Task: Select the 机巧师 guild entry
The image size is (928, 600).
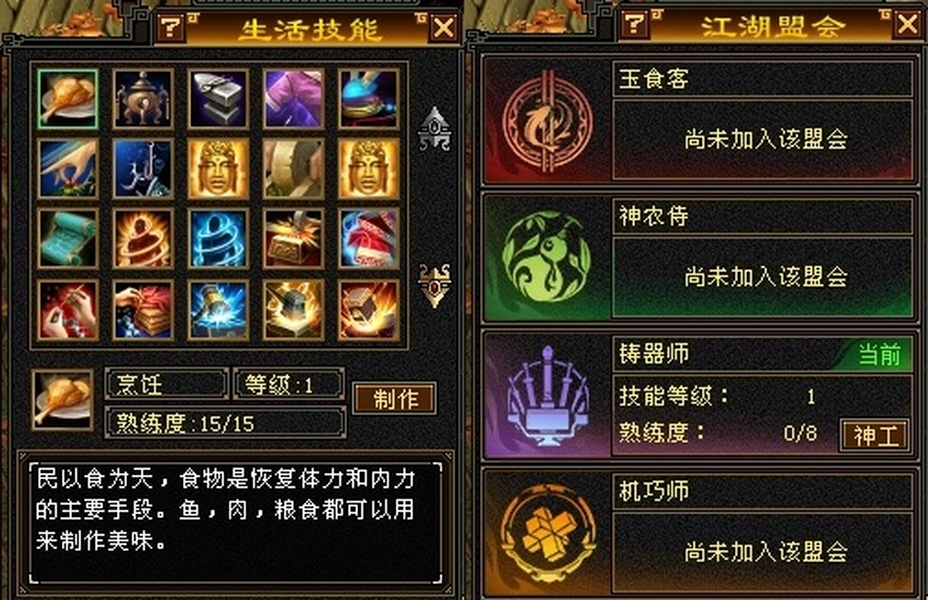Action: (699, 533)
